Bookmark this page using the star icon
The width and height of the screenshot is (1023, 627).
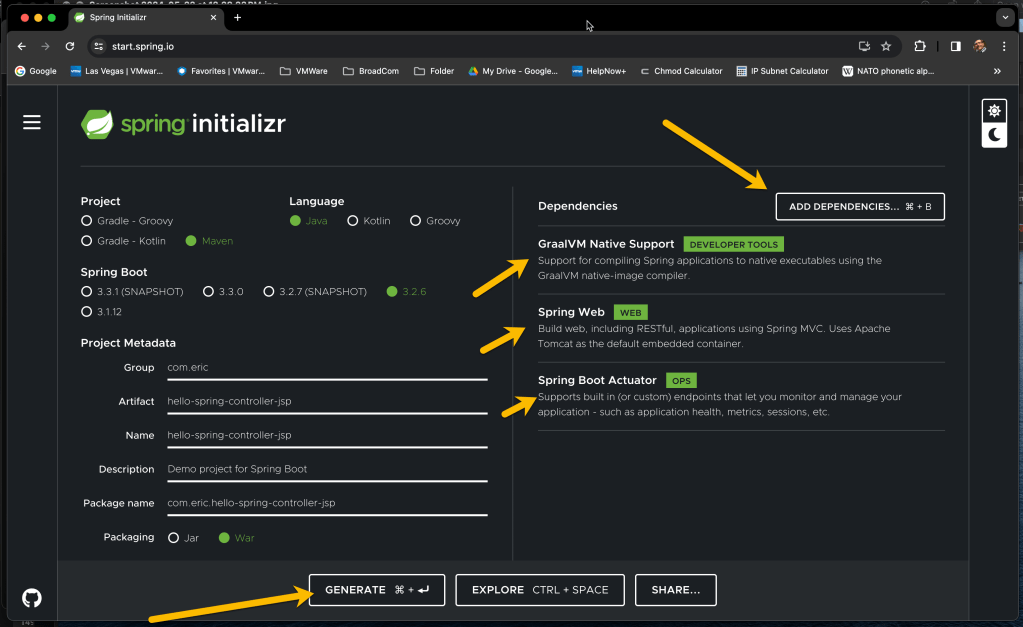point(886,46)
